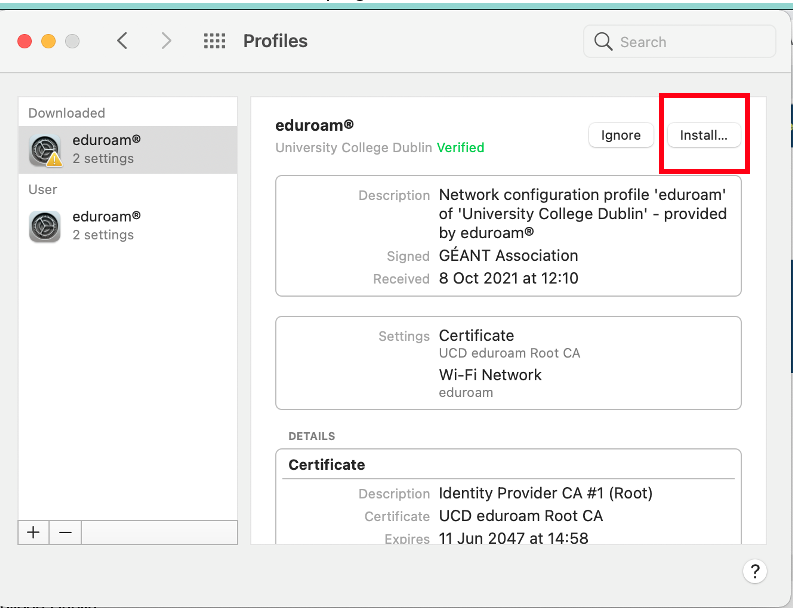Click the Ignore button

(x=621, y=135)
